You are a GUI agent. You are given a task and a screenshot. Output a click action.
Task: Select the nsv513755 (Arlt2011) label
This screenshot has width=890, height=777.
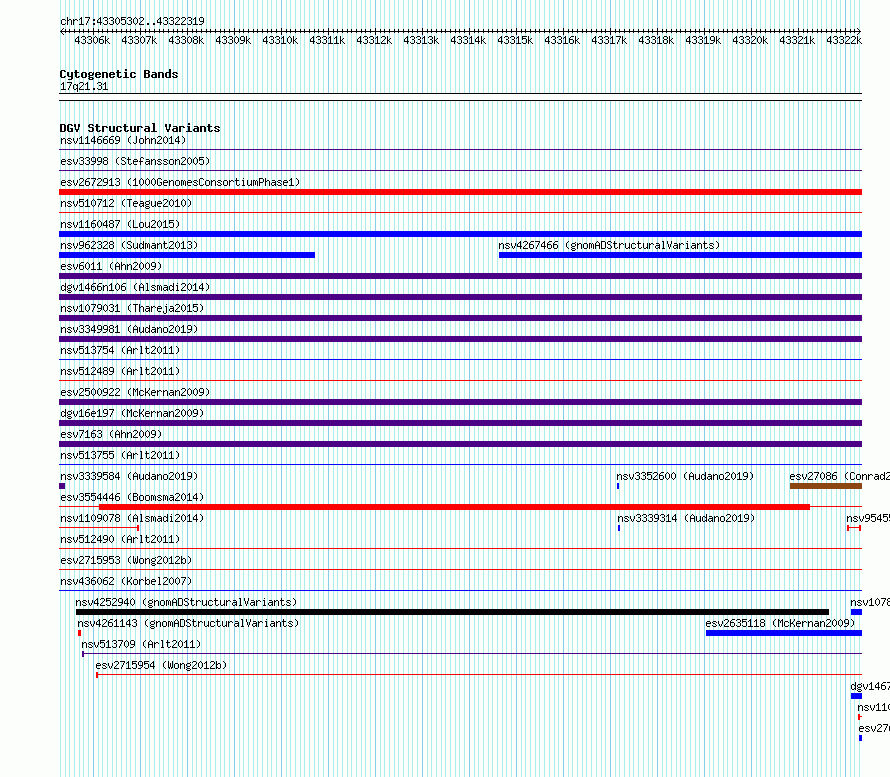tap(120, 455)
